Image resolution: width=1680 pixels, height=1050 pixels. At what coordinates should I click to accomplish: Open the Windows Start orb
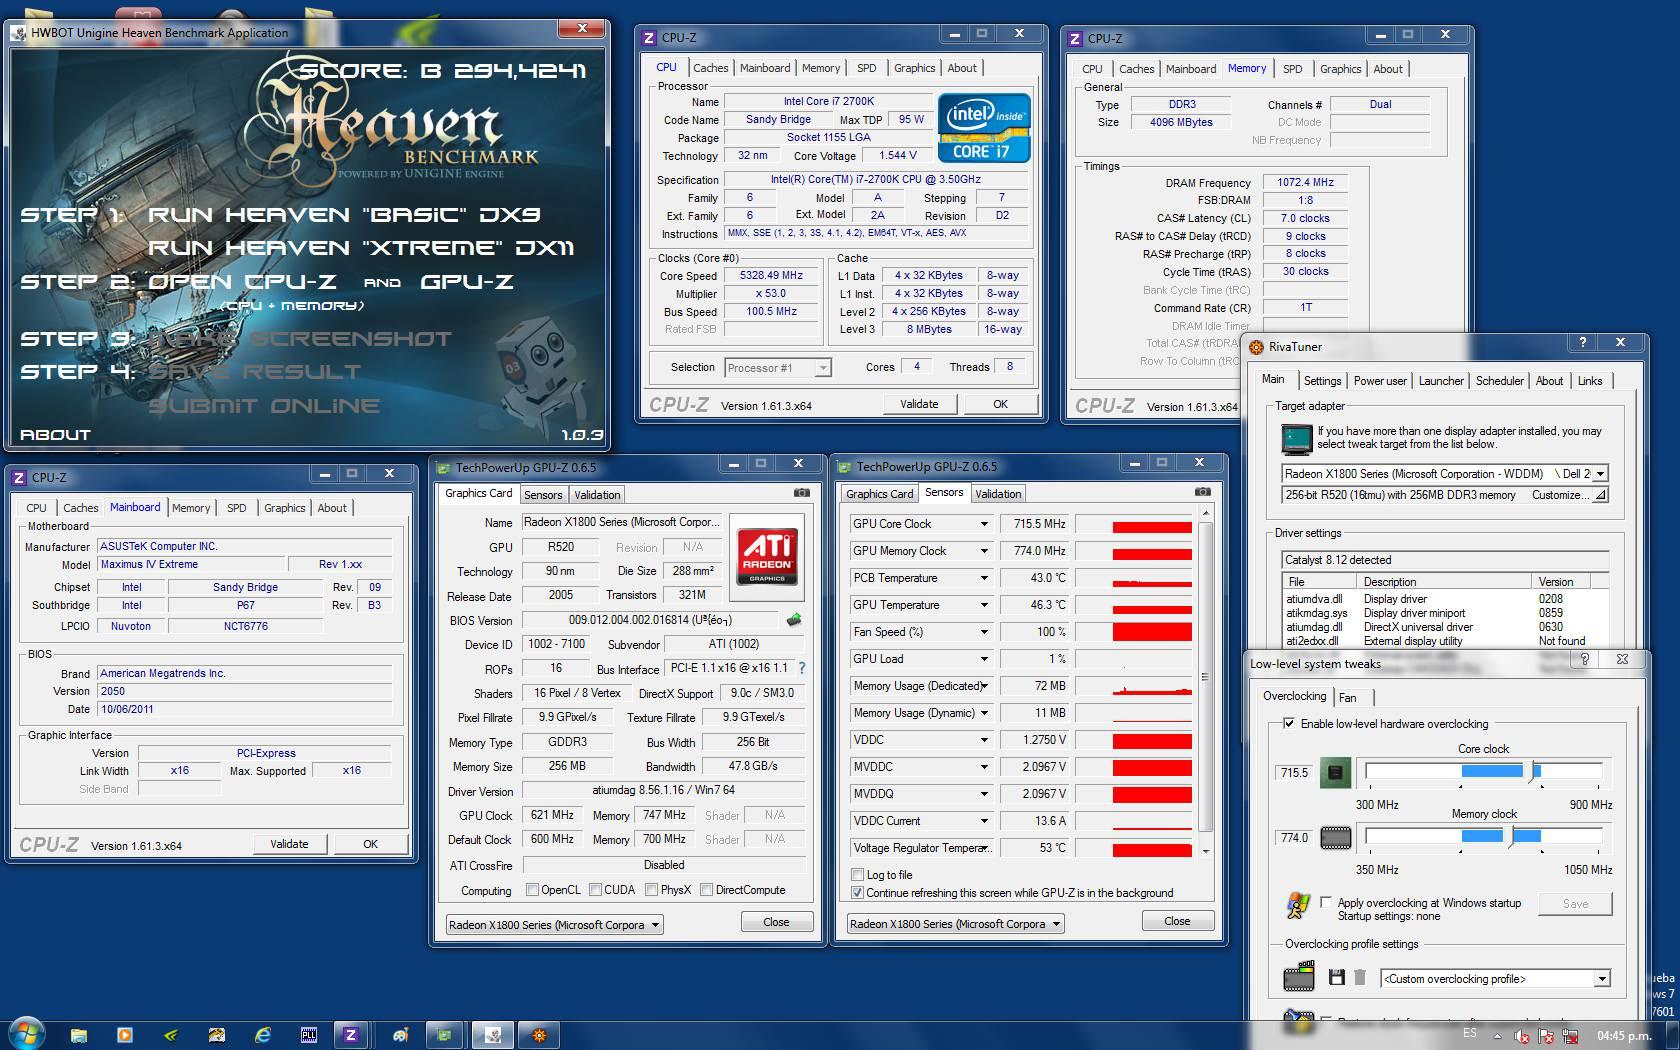(27, 1033)
